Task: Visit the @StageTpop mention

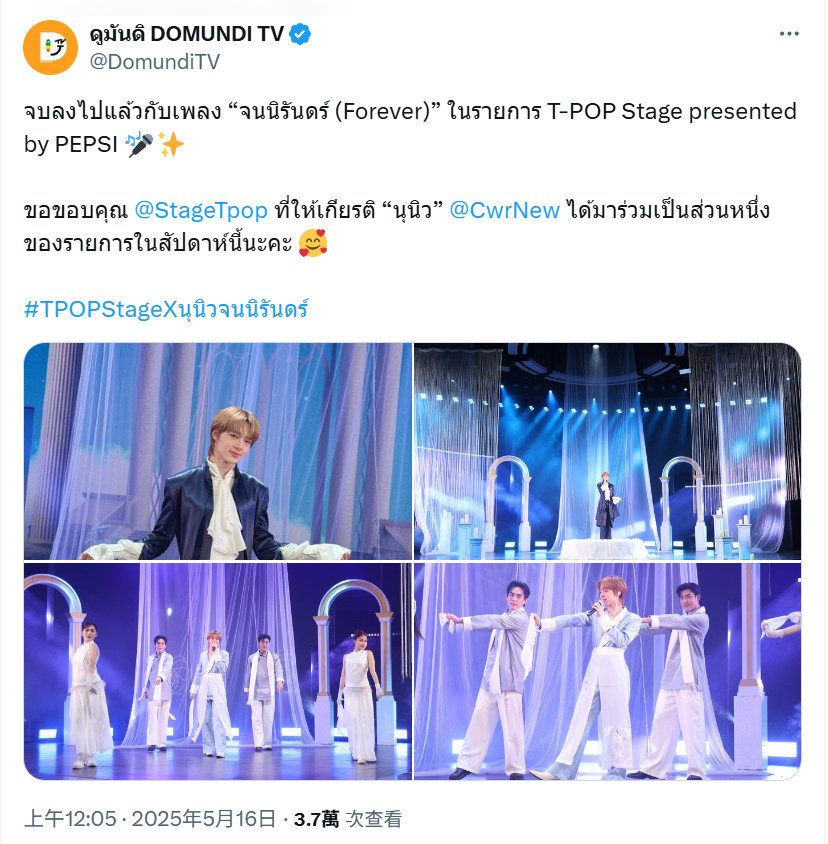Action: click(200, 210)
